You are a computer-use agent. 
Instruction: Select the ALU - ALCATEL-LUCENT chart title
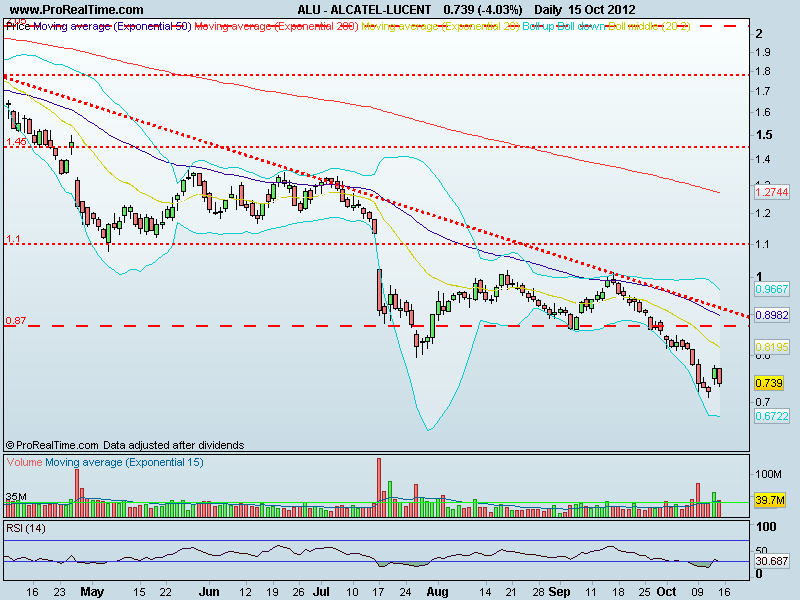pyautogui.click(x=364, y=10)
